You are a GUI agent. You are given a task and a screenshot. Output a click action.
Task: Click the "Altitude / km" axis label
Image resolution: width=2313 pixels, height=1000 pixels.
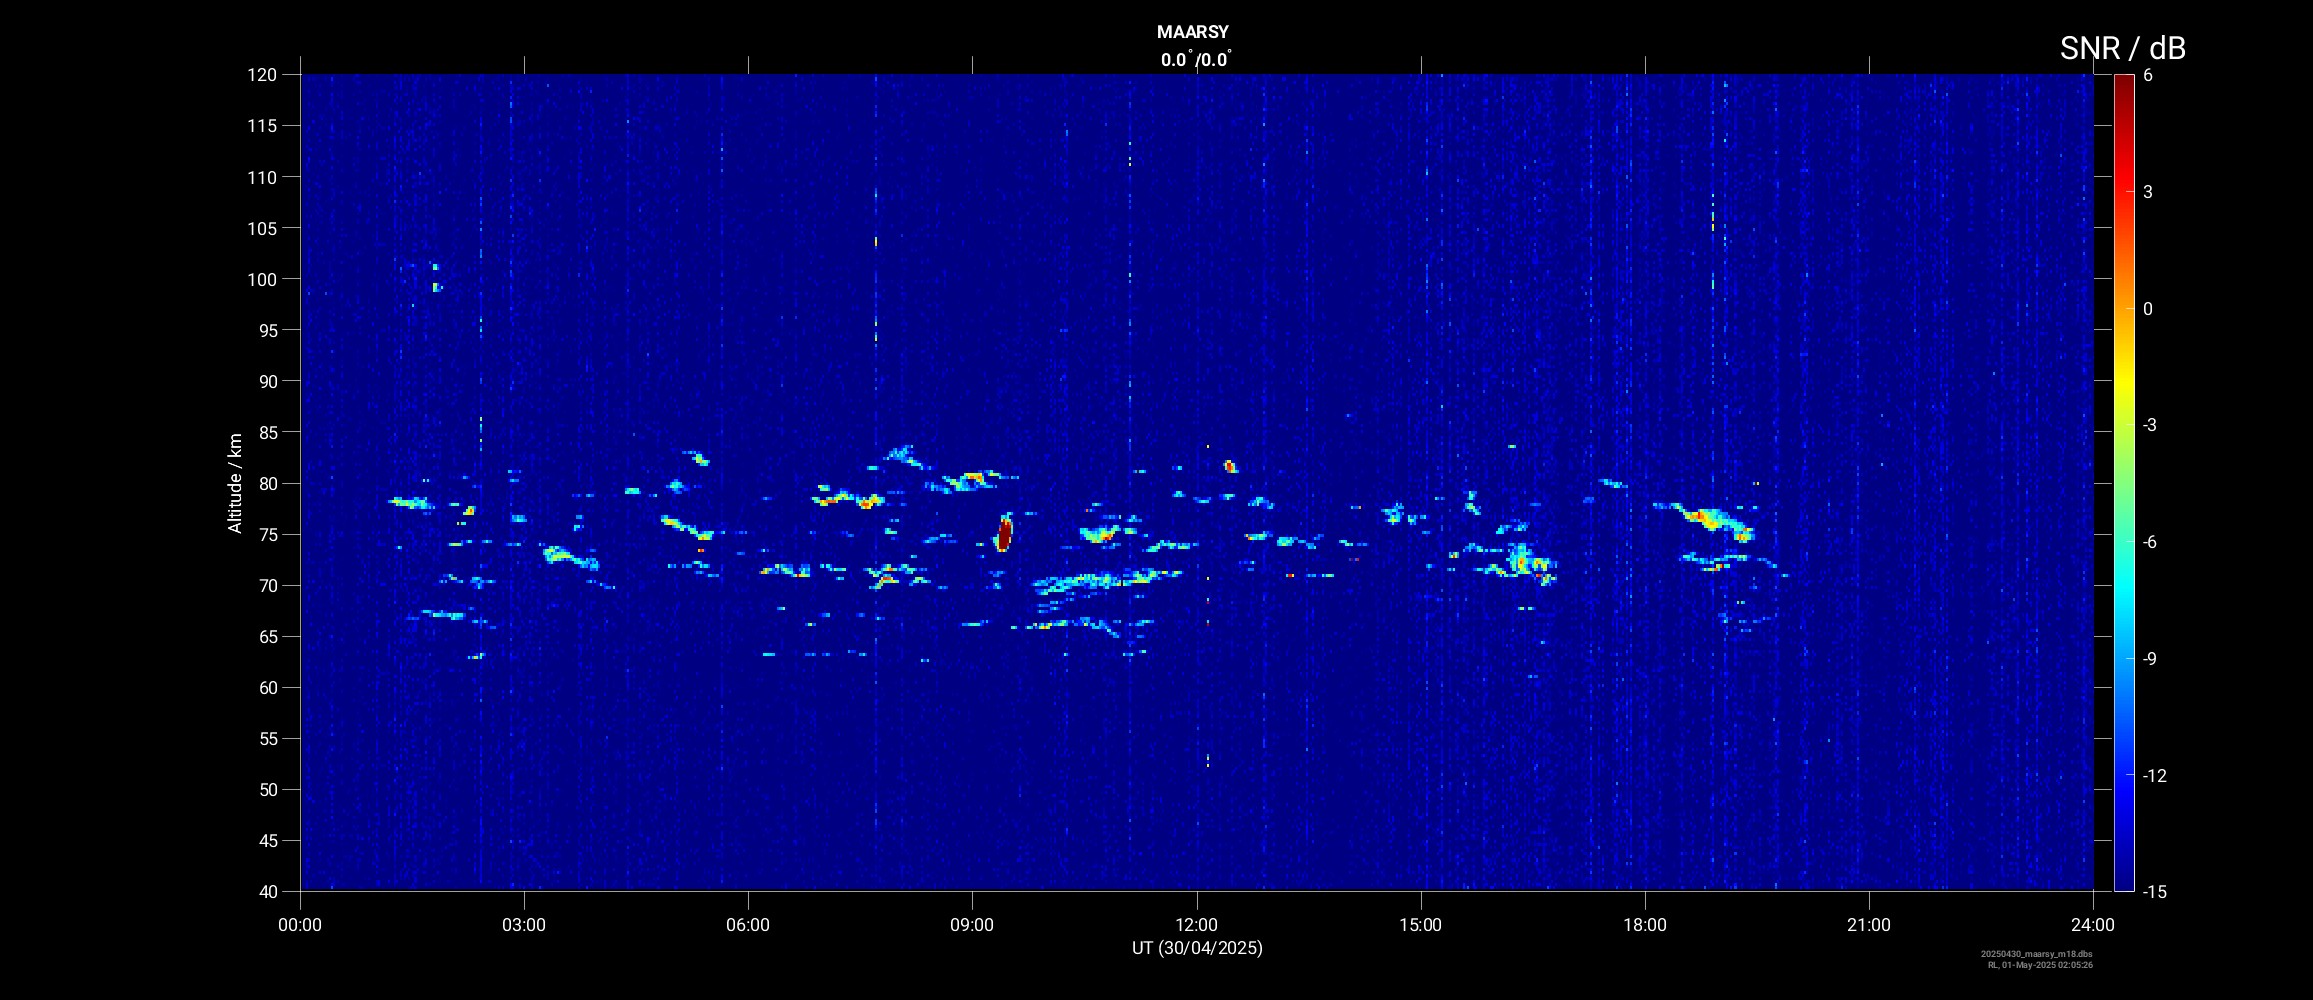click(x=235, y=483)
